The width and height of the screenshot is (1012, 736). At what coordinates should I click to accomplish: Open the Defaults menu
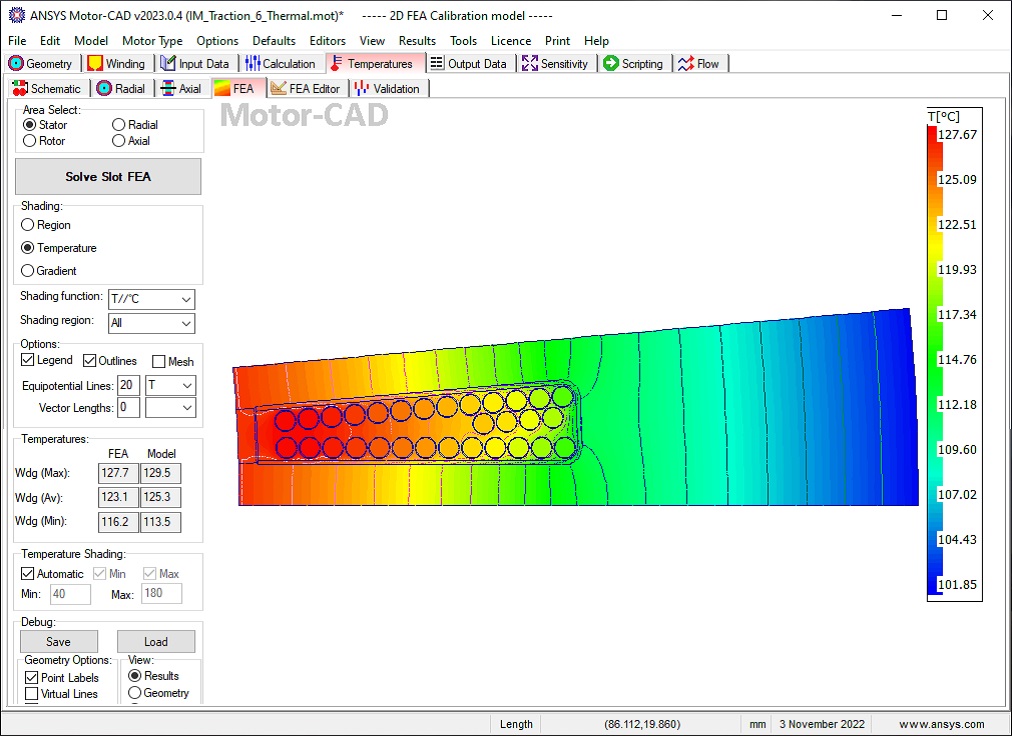coord(274,41)
